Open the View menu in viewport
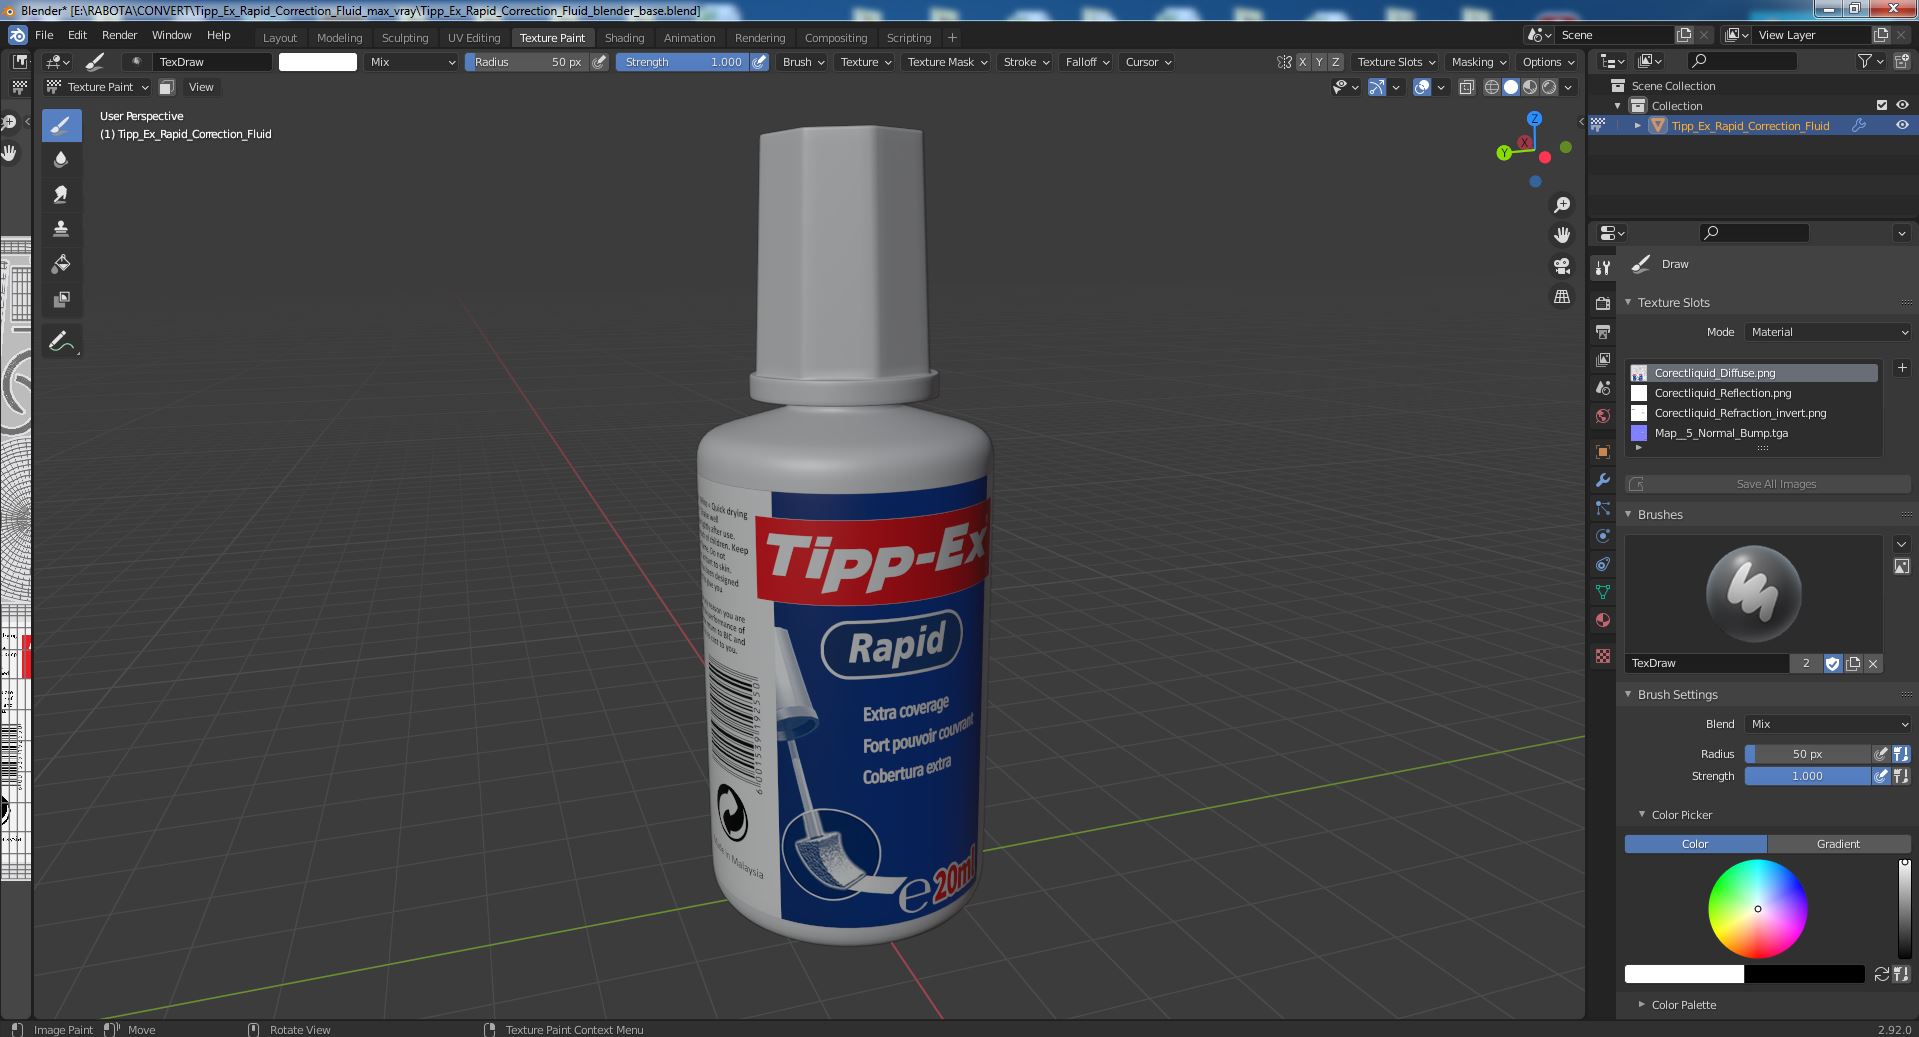 tap(201, 87)
